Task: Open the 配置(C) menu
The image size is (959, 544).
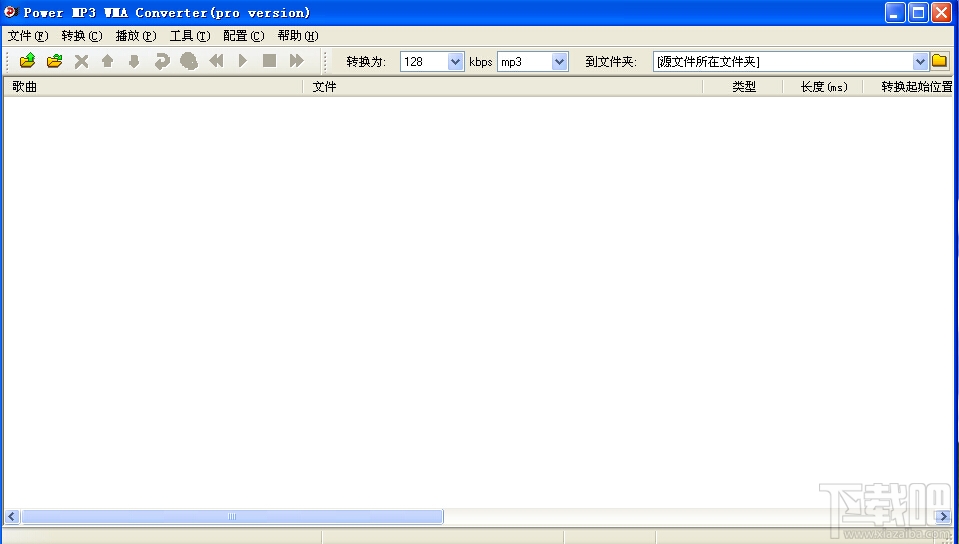Action: tap(243, 35)
